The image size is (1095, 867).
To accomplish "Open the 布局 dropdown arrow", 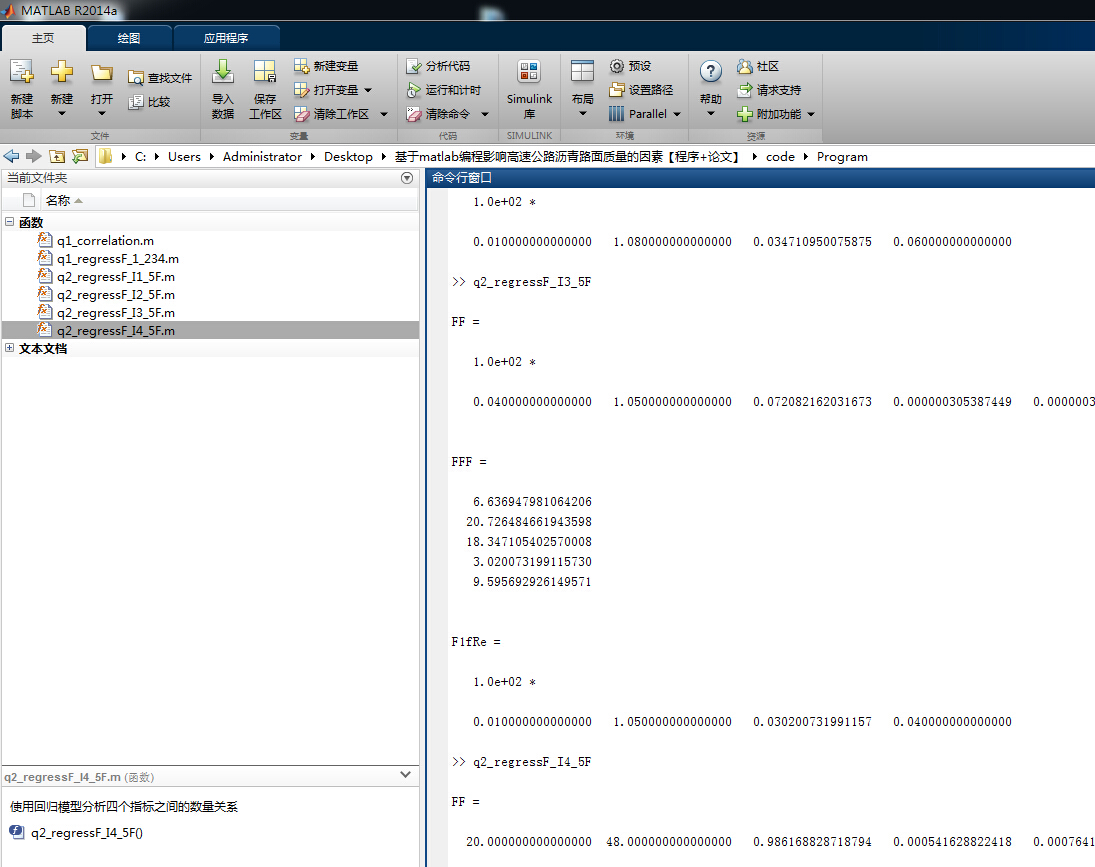I will tap(582, 114).
